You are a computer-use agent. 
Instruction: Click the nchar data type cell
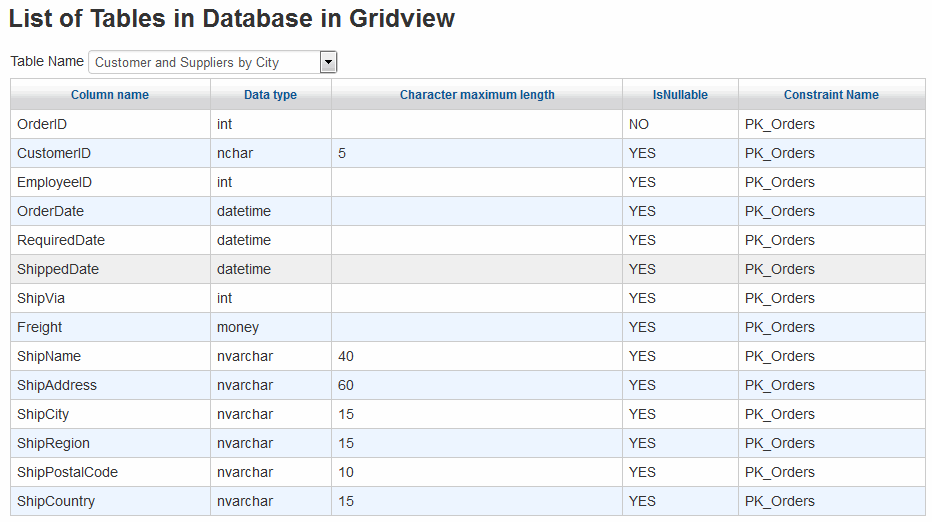[271, 153]
